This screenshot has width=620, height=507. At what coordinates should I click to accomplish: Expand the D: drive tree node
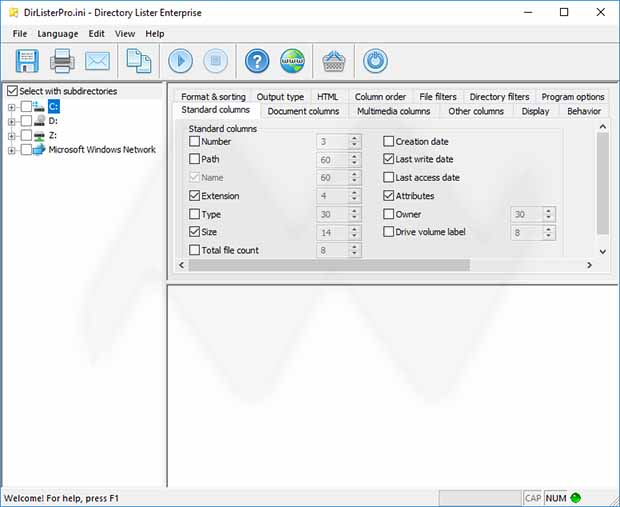tap(11, 121)
